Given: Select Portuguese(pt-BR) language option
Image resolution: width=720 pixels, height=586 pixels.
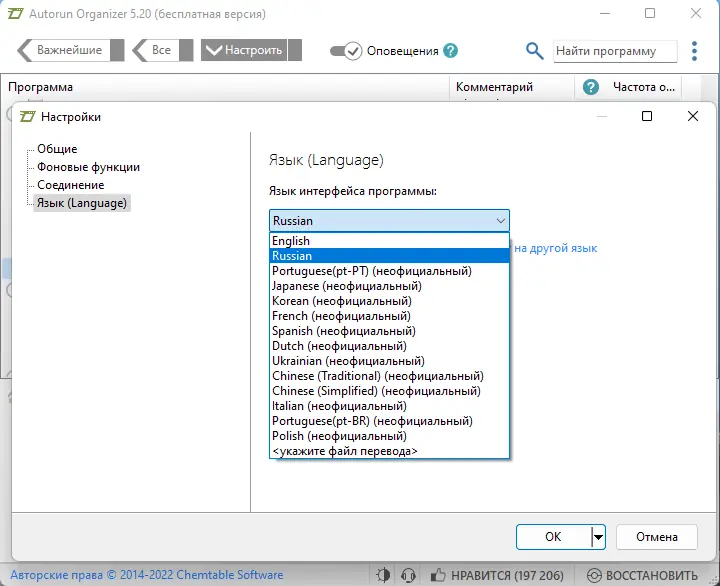Looking at the screenshot, I should click(389, 421).
